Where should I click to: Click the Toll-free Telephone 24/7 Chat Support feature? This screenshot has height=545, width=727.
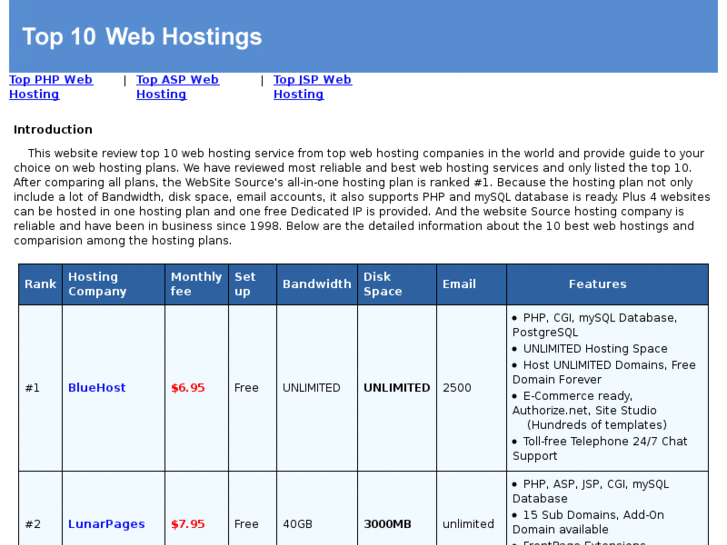pos(600,449)
